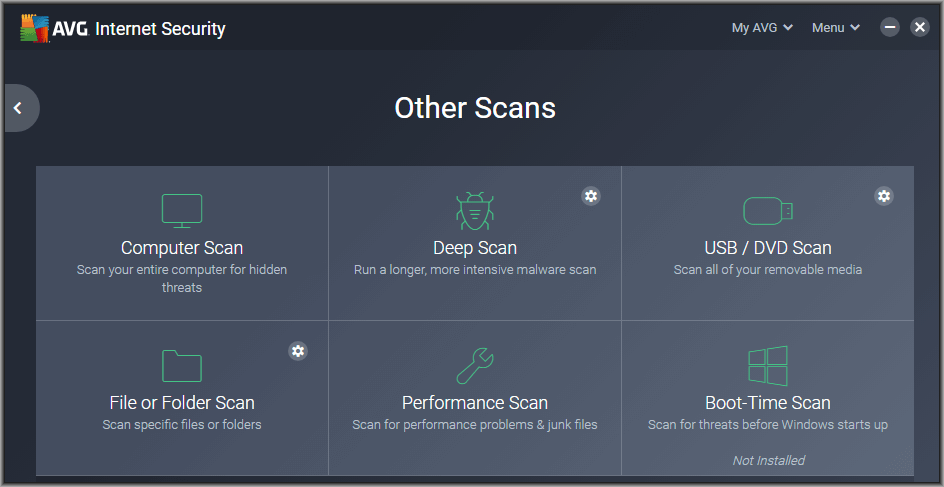Viewport: 944px width, 487px height.
Task: Click the USB drive scan icon
Action: (768, 211)
